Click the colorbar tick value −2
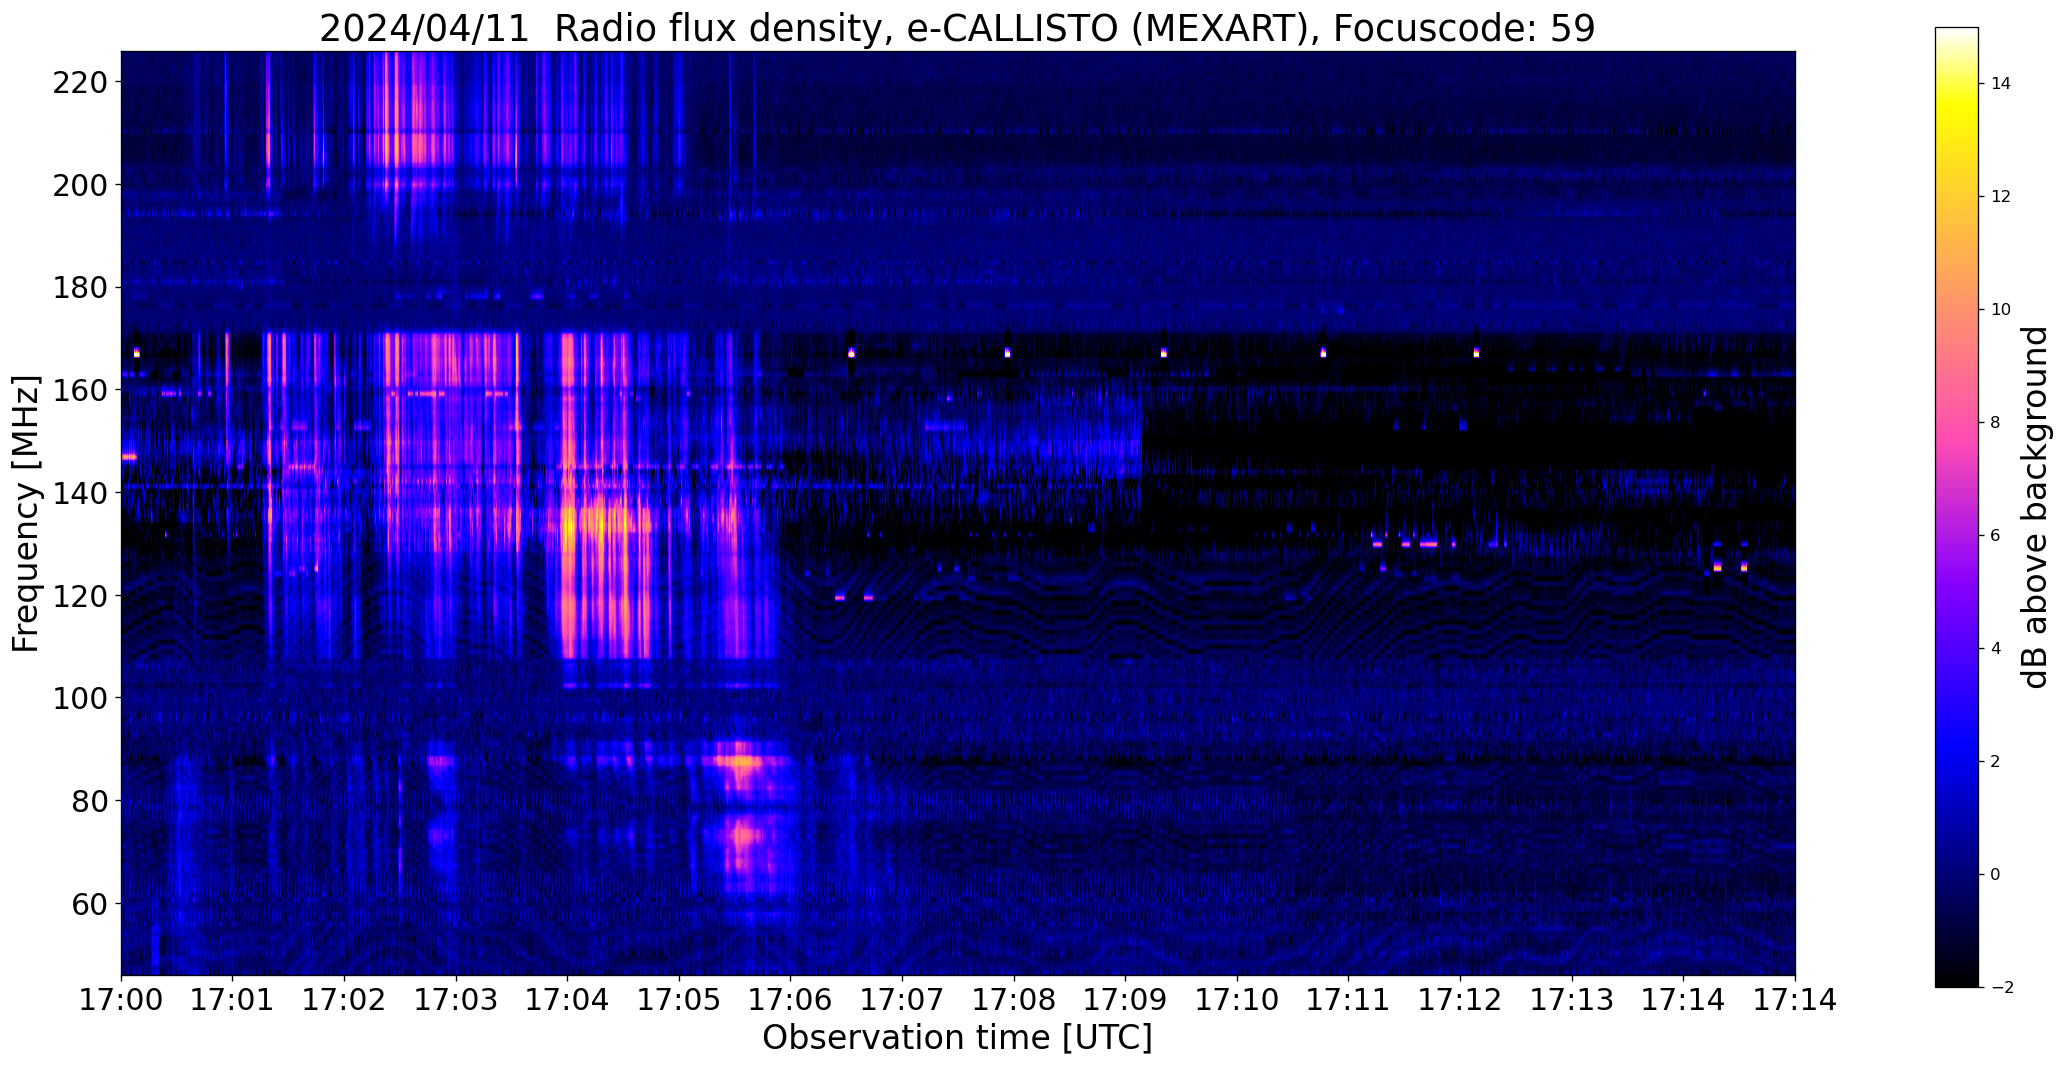2066x1067 pixels. [x=2001, y=988]
